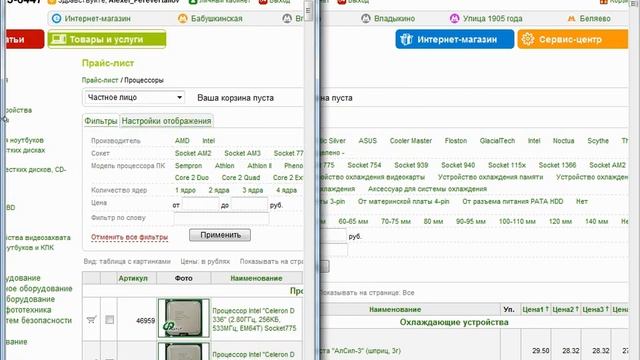Sort by Цена2 column header
640x360 pixels.
pyautogui.click(x=566, y=309)
